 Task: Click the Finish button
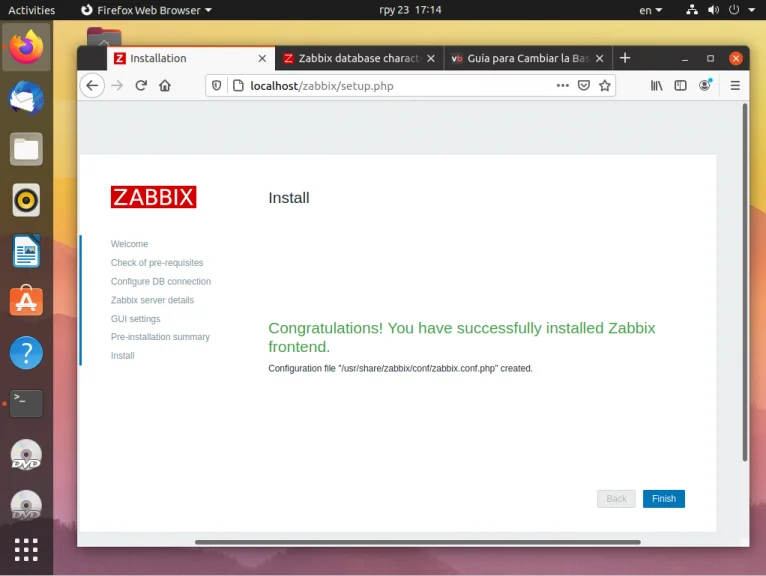pyautogui.click(x=663, y=499)
